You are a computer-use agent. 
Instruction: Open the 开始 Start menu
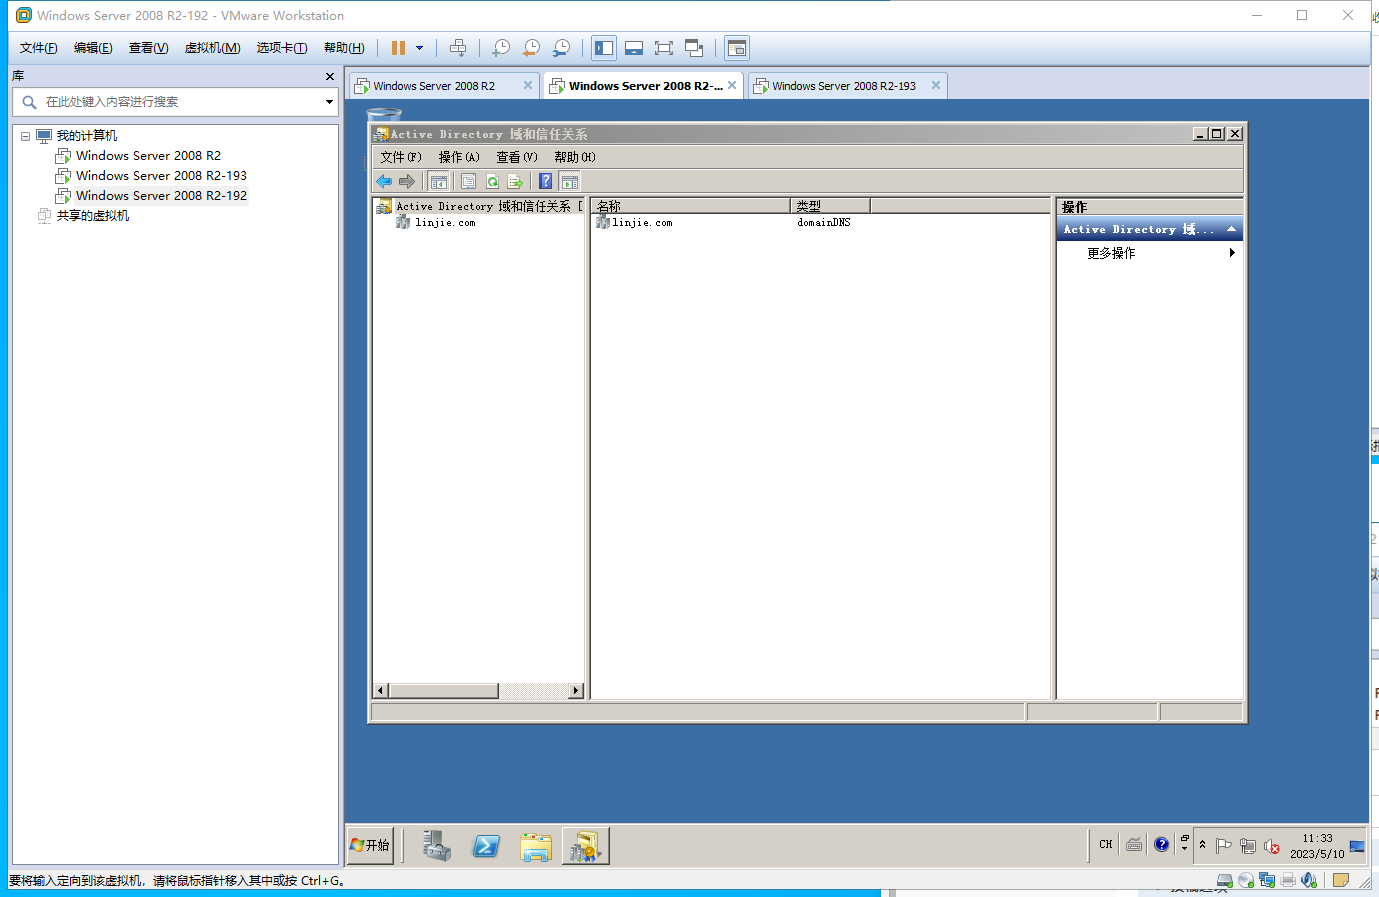(x=370, y=846)
